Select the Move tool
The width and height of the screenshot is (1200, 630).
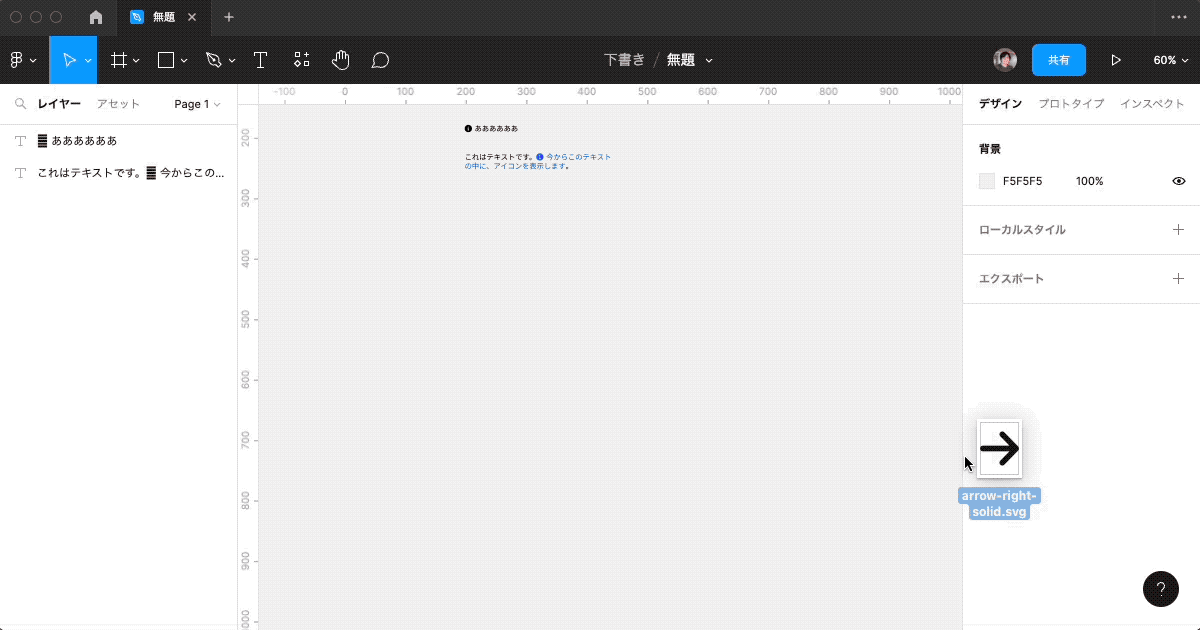[70, 60]
